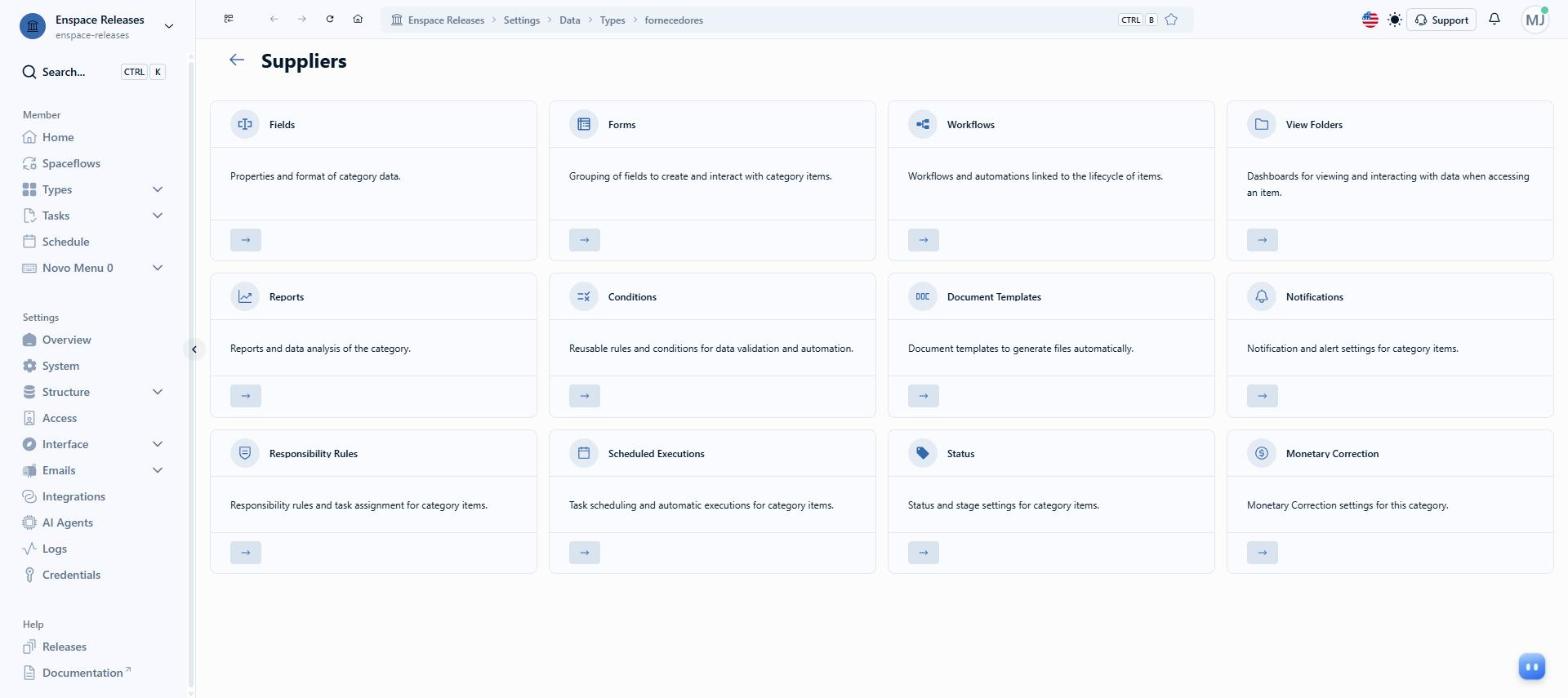Click the Support button

point(1441,20)
